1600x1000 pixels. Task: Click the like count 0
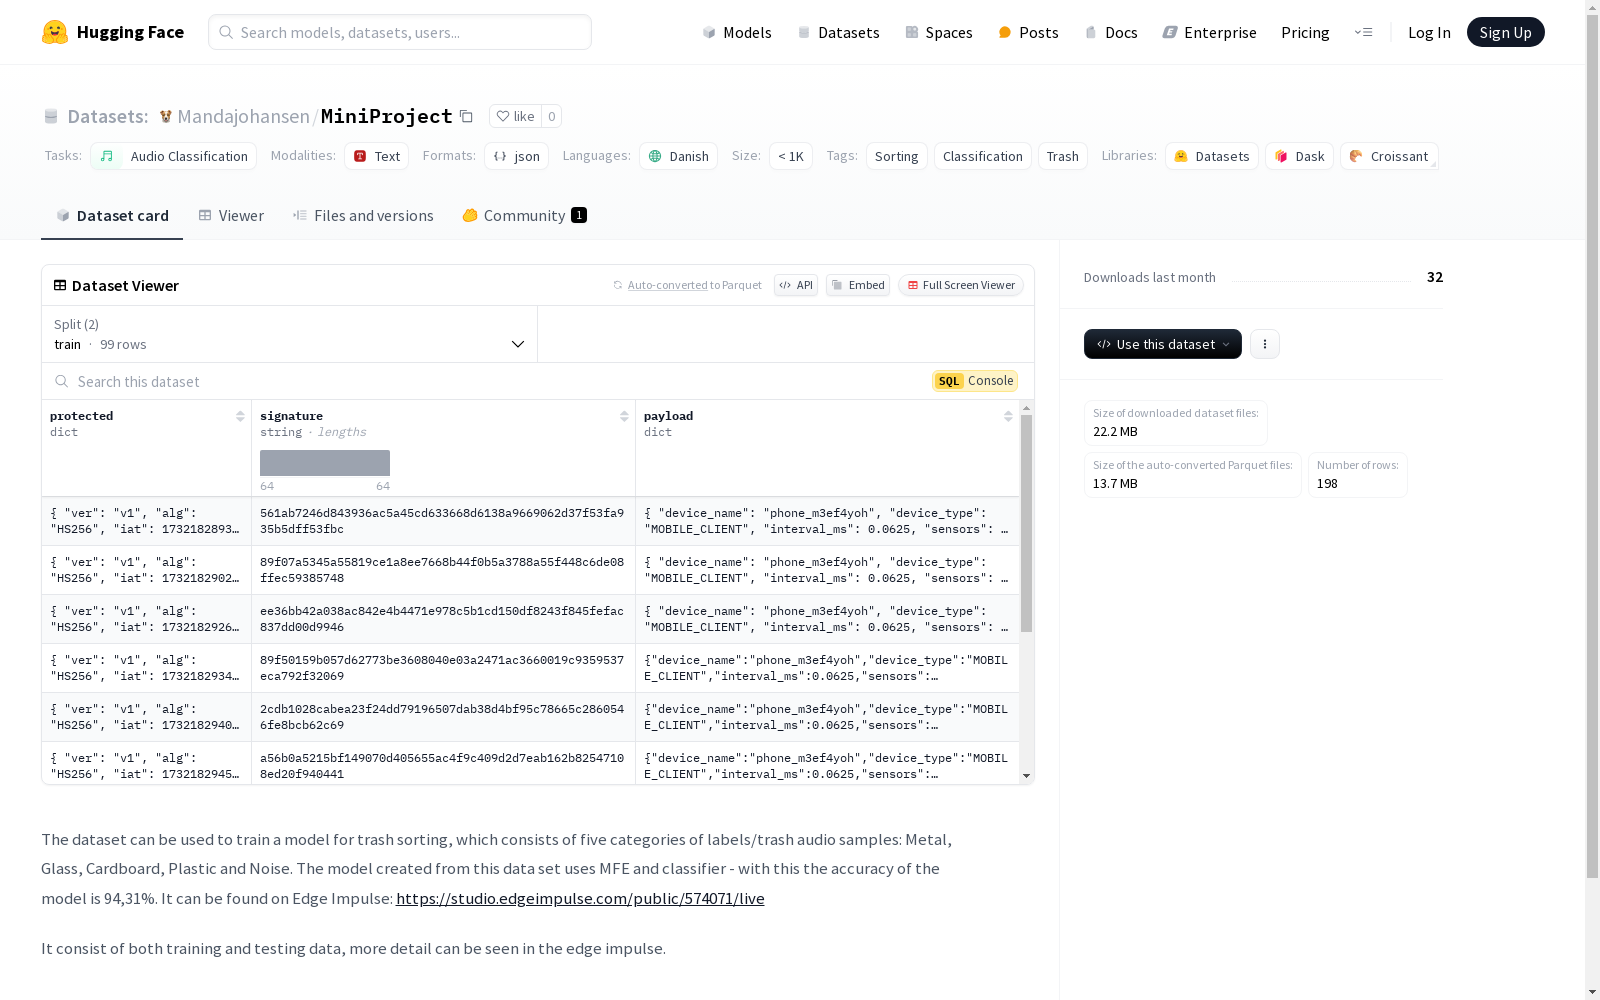click(551, 116)
